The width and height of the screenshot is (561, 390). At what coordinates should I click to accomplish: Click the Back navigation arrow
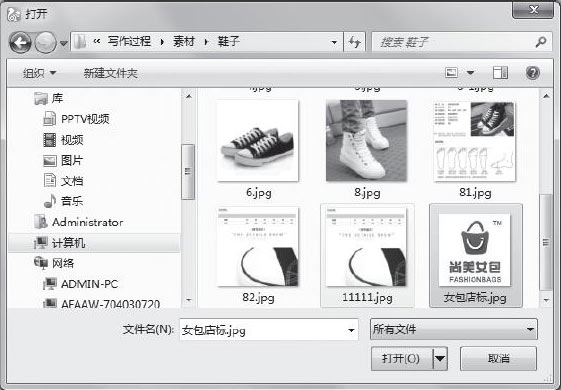point(20,43)
